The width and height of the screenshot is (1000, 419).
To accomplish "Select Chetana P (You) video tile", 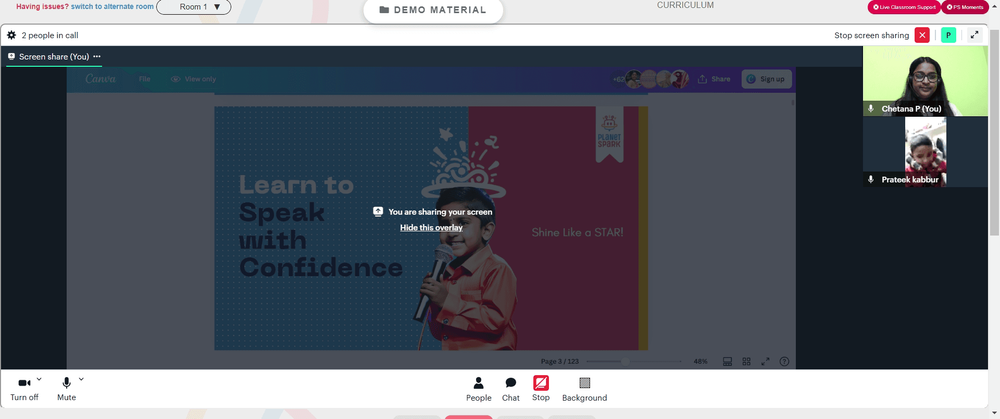I will (x=925, y=81).
